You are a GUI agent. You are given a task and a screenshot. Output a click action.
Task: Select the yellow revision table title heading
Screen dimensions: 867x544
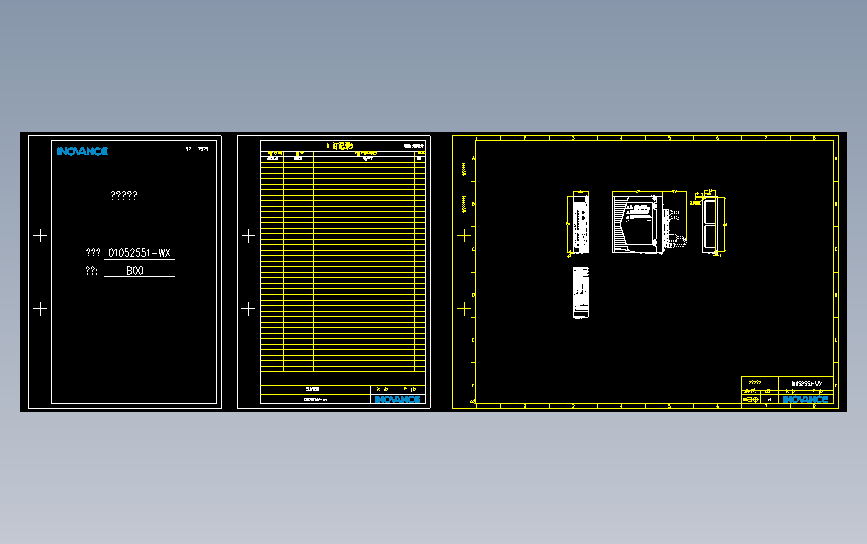340,146
